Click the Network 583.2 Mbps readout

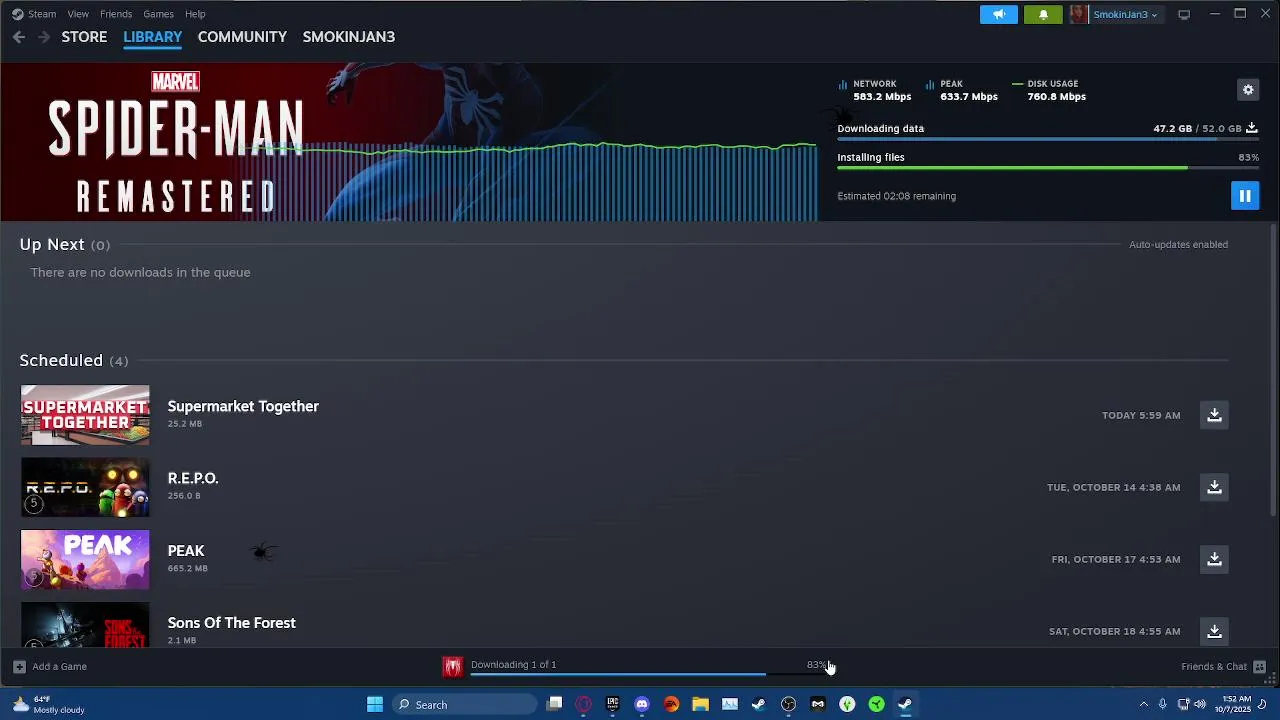pyautogui.click(x=875, y=90)
